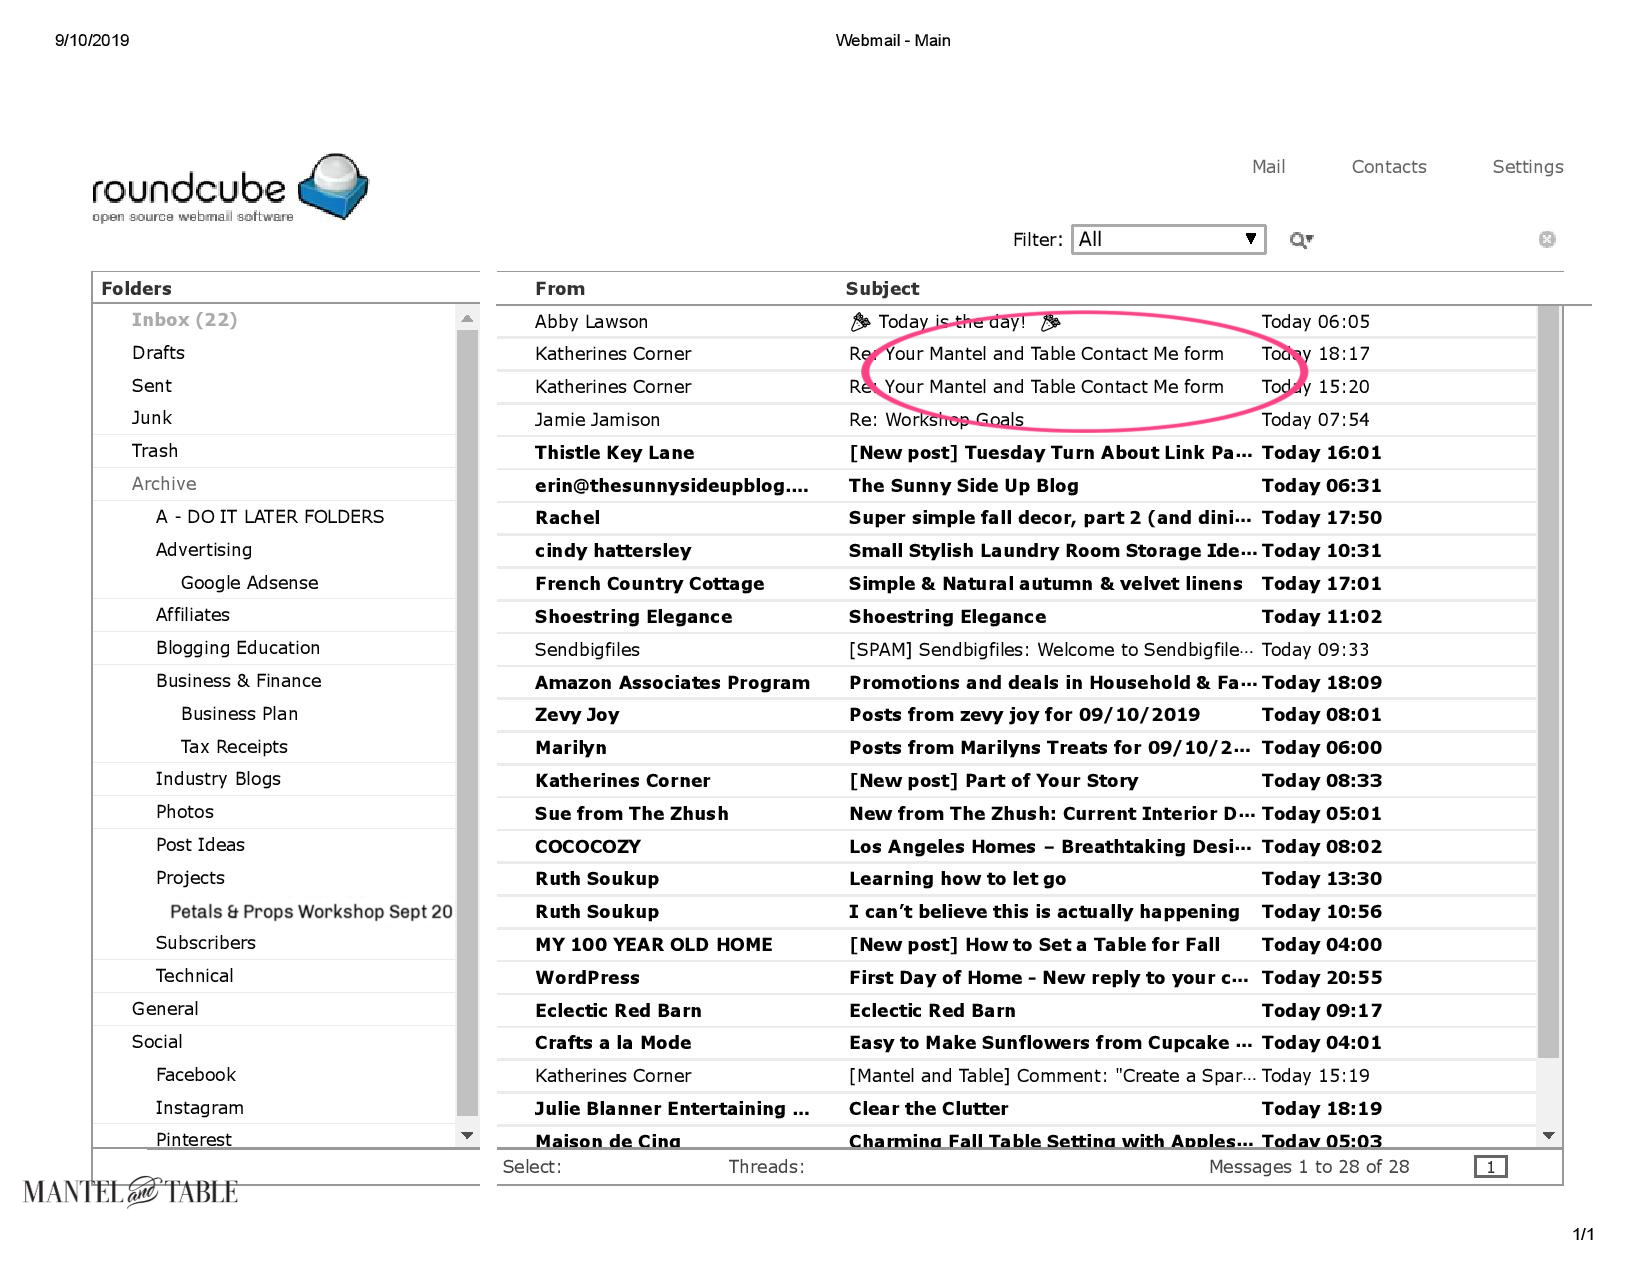
Task: Open the Industry Blogs folder
Action: click(x=217, y=779)
